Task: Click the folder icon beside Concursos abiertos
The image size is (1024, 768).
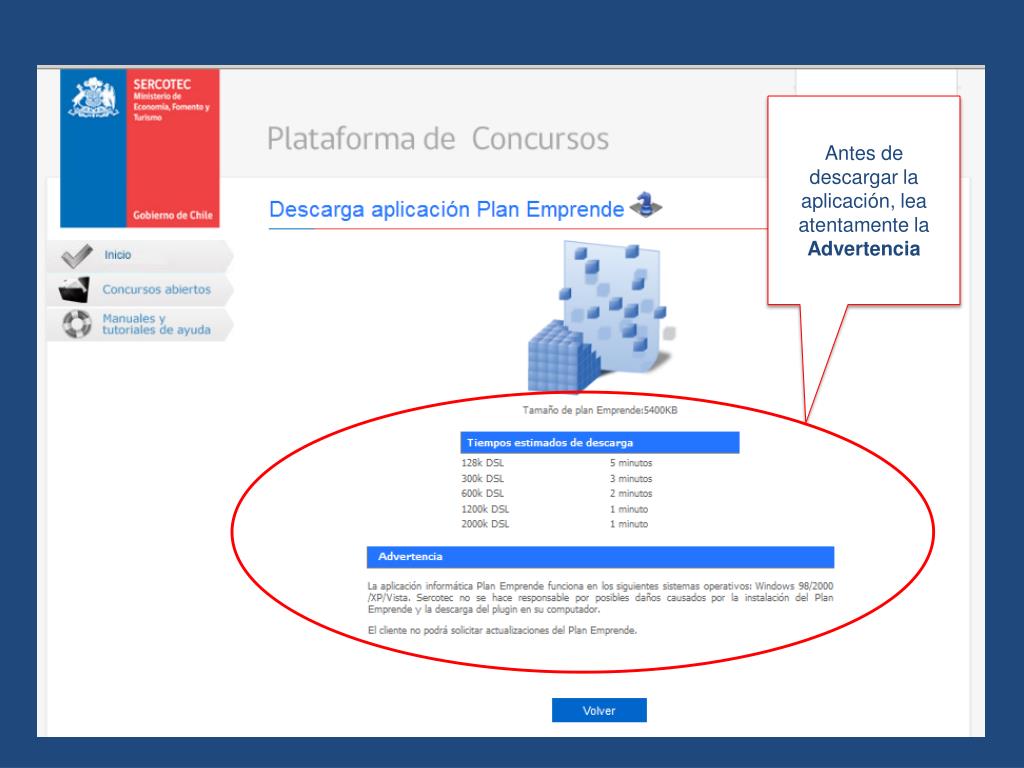Action: 74,290
